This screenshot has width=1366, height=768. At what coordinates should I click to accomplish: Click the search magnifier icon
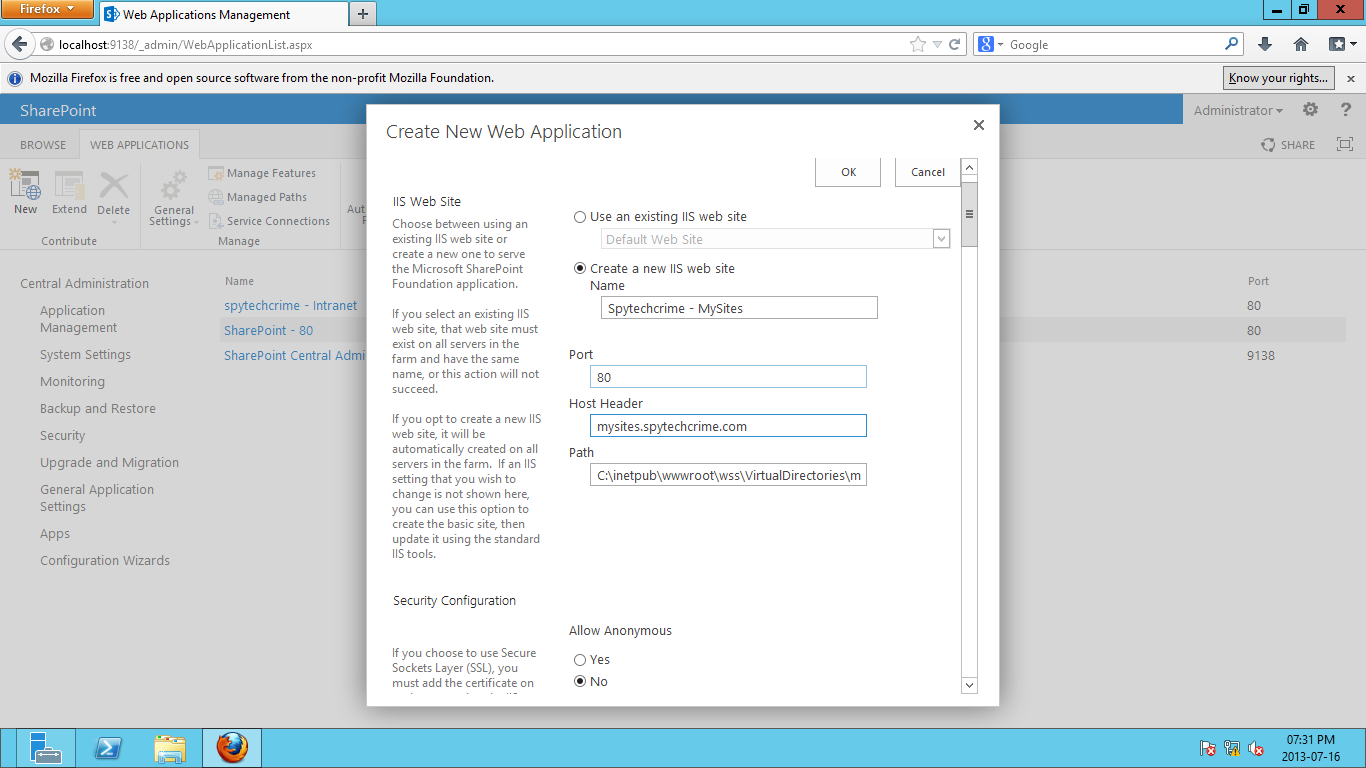point(1232,44)
